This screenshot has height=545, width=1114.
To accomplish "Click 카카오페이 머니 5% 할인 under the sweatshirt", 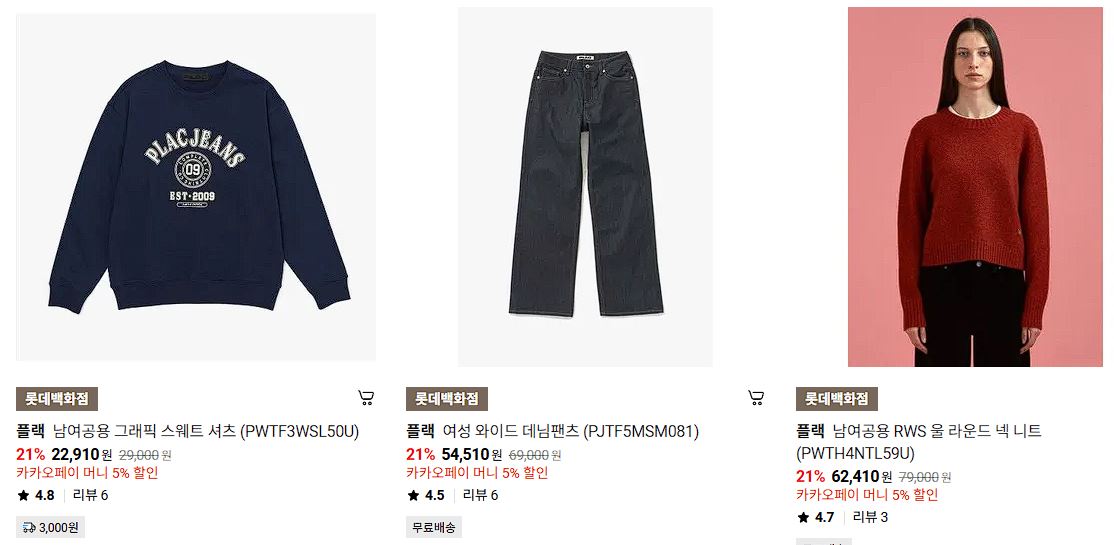I will click(87, 473).
